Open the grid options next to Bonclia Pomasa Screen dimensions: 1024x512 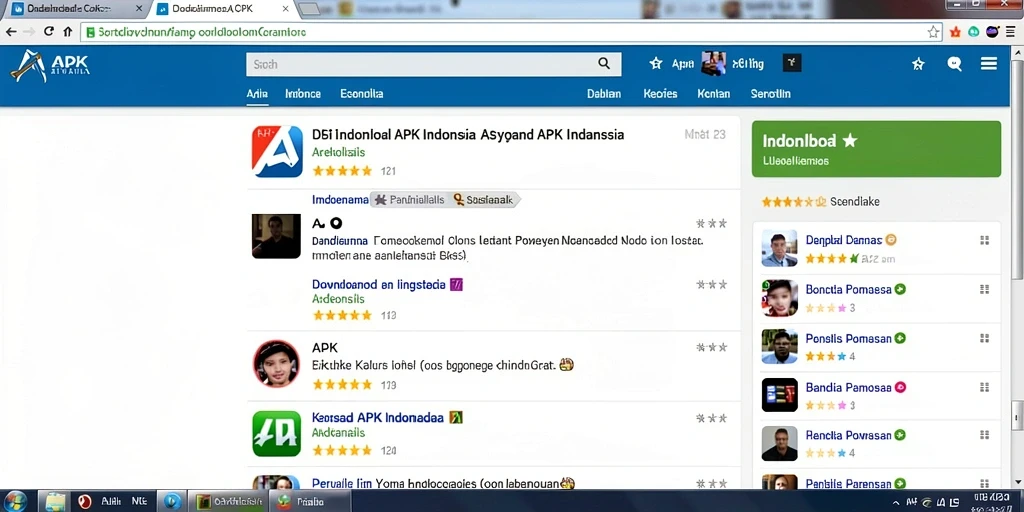point(984,289)
